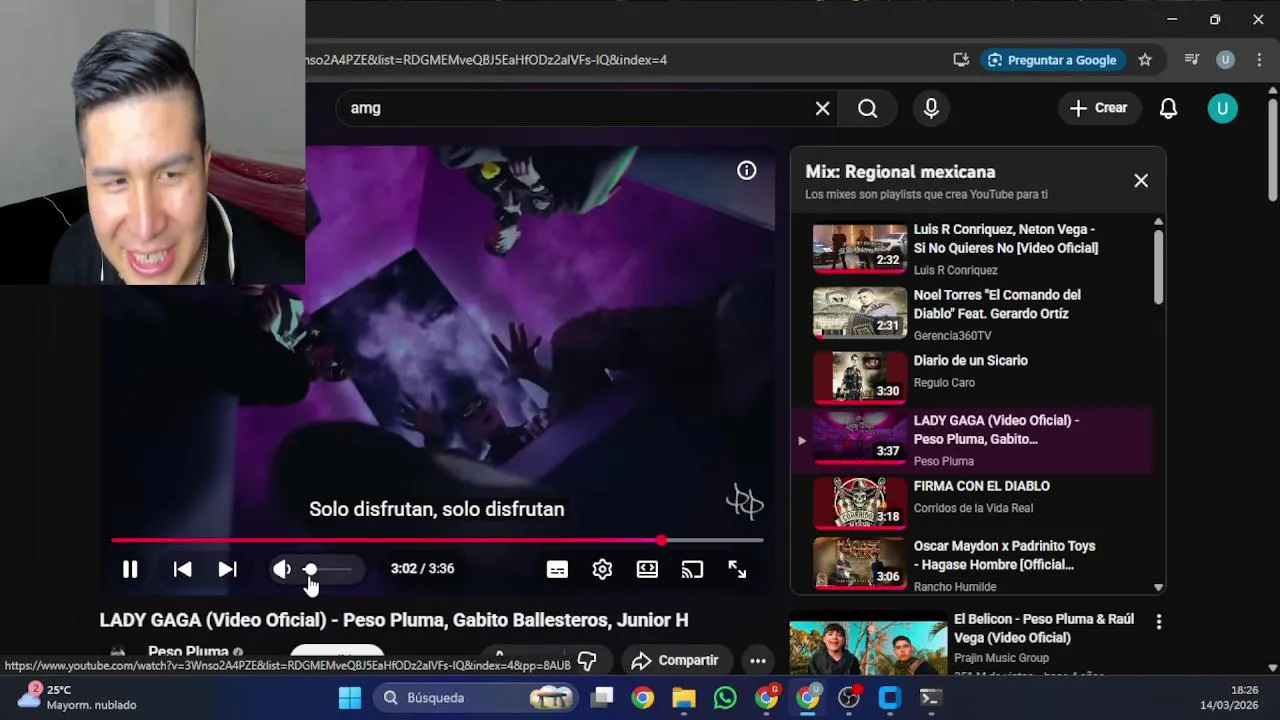Click Preguntar a Google in the address bar
Image resolution: width=1280 pixels, height=720 pixels.
coord(1052,60)
